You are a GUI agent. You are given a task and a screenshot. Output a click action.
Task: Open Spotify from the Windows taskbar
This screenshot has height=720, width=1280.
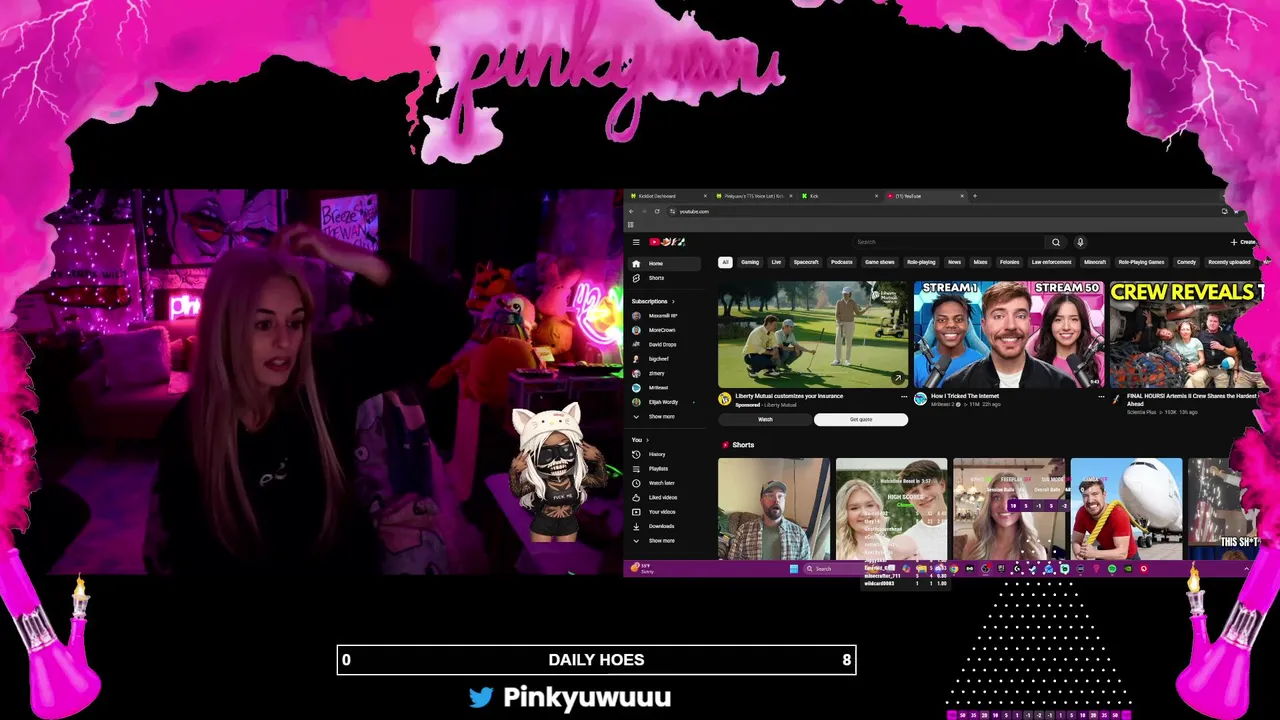pos(1112,569)
